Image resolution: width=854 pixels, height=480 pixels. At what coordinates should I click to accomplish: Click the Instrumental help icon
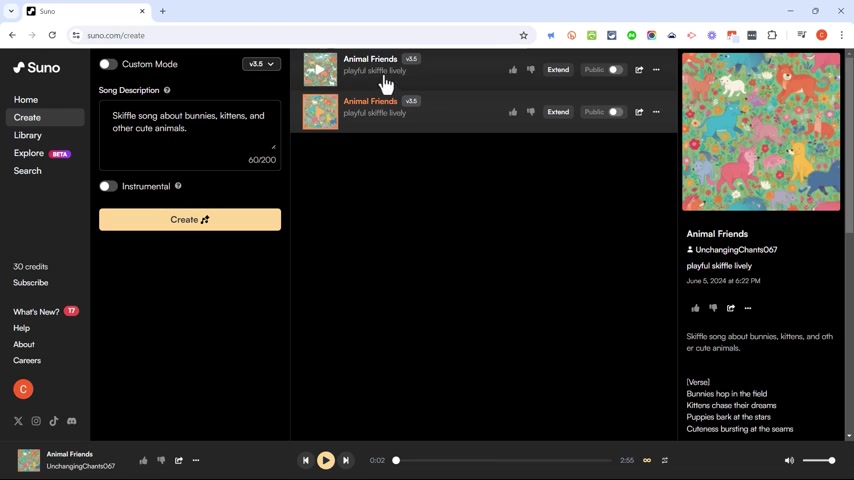178,186
